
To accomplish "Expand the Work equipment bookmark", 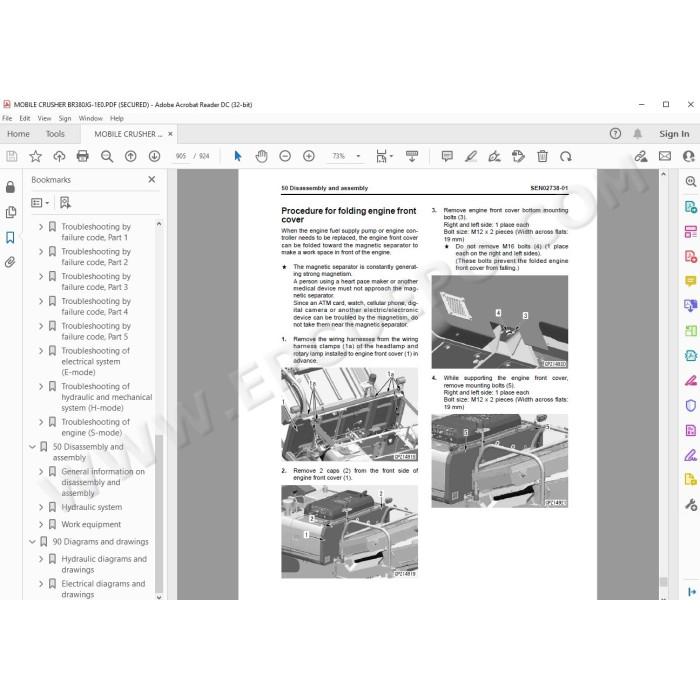I will pyautogui.click(x=41, y=524).
